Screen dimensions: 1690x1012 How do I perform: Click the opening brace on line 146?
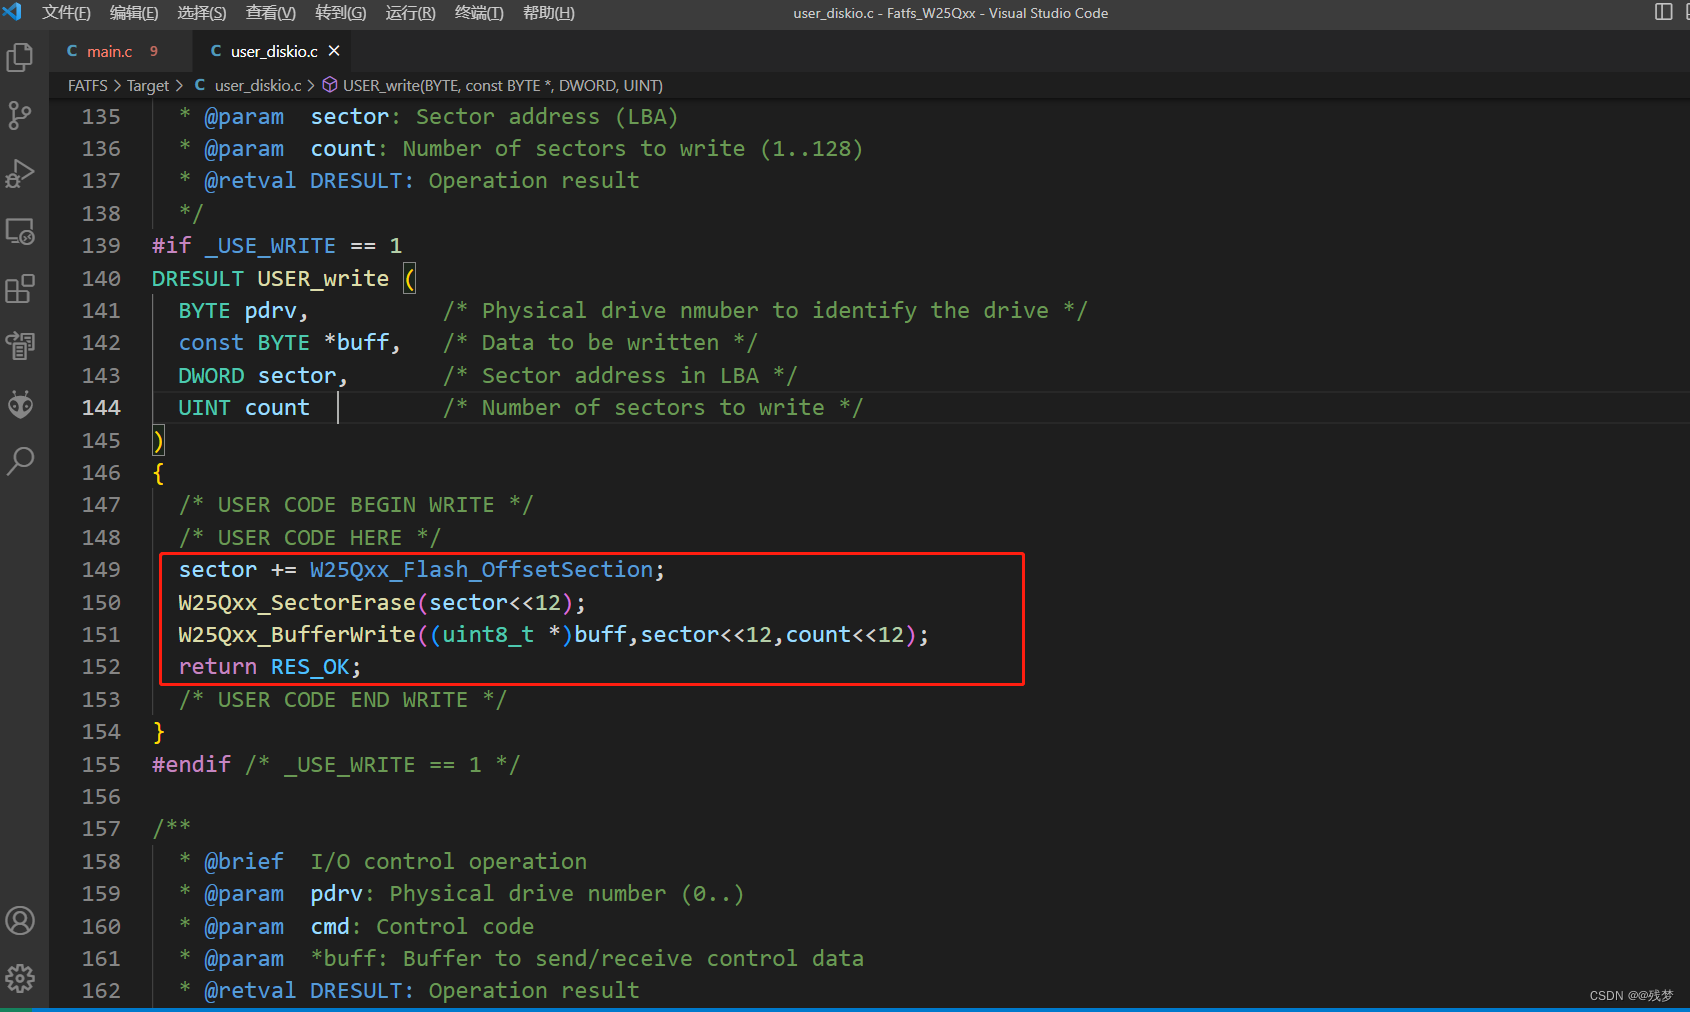[x=158, y=473]
